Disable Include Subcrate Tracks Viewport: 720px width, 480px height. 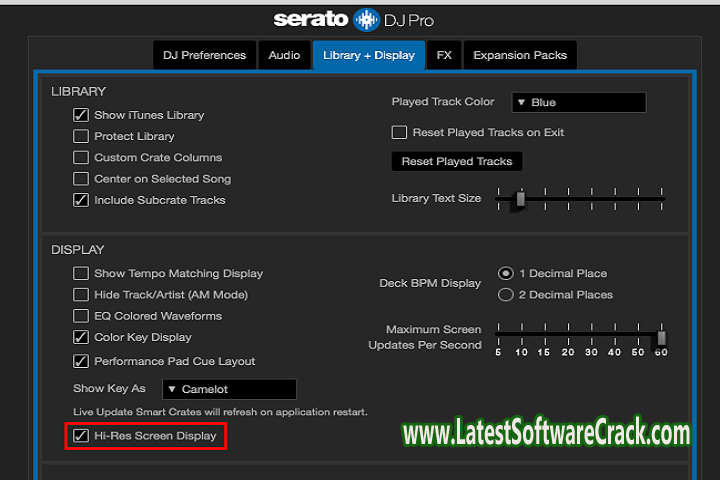[x=81, y=200]
